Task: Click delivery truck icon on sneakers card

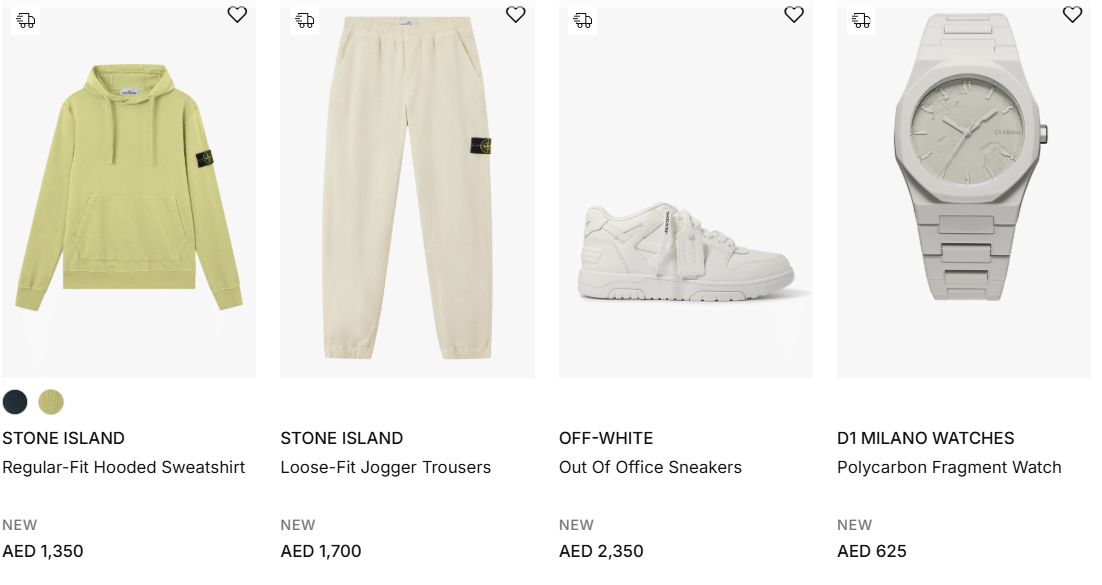Action: pos(583,20)
